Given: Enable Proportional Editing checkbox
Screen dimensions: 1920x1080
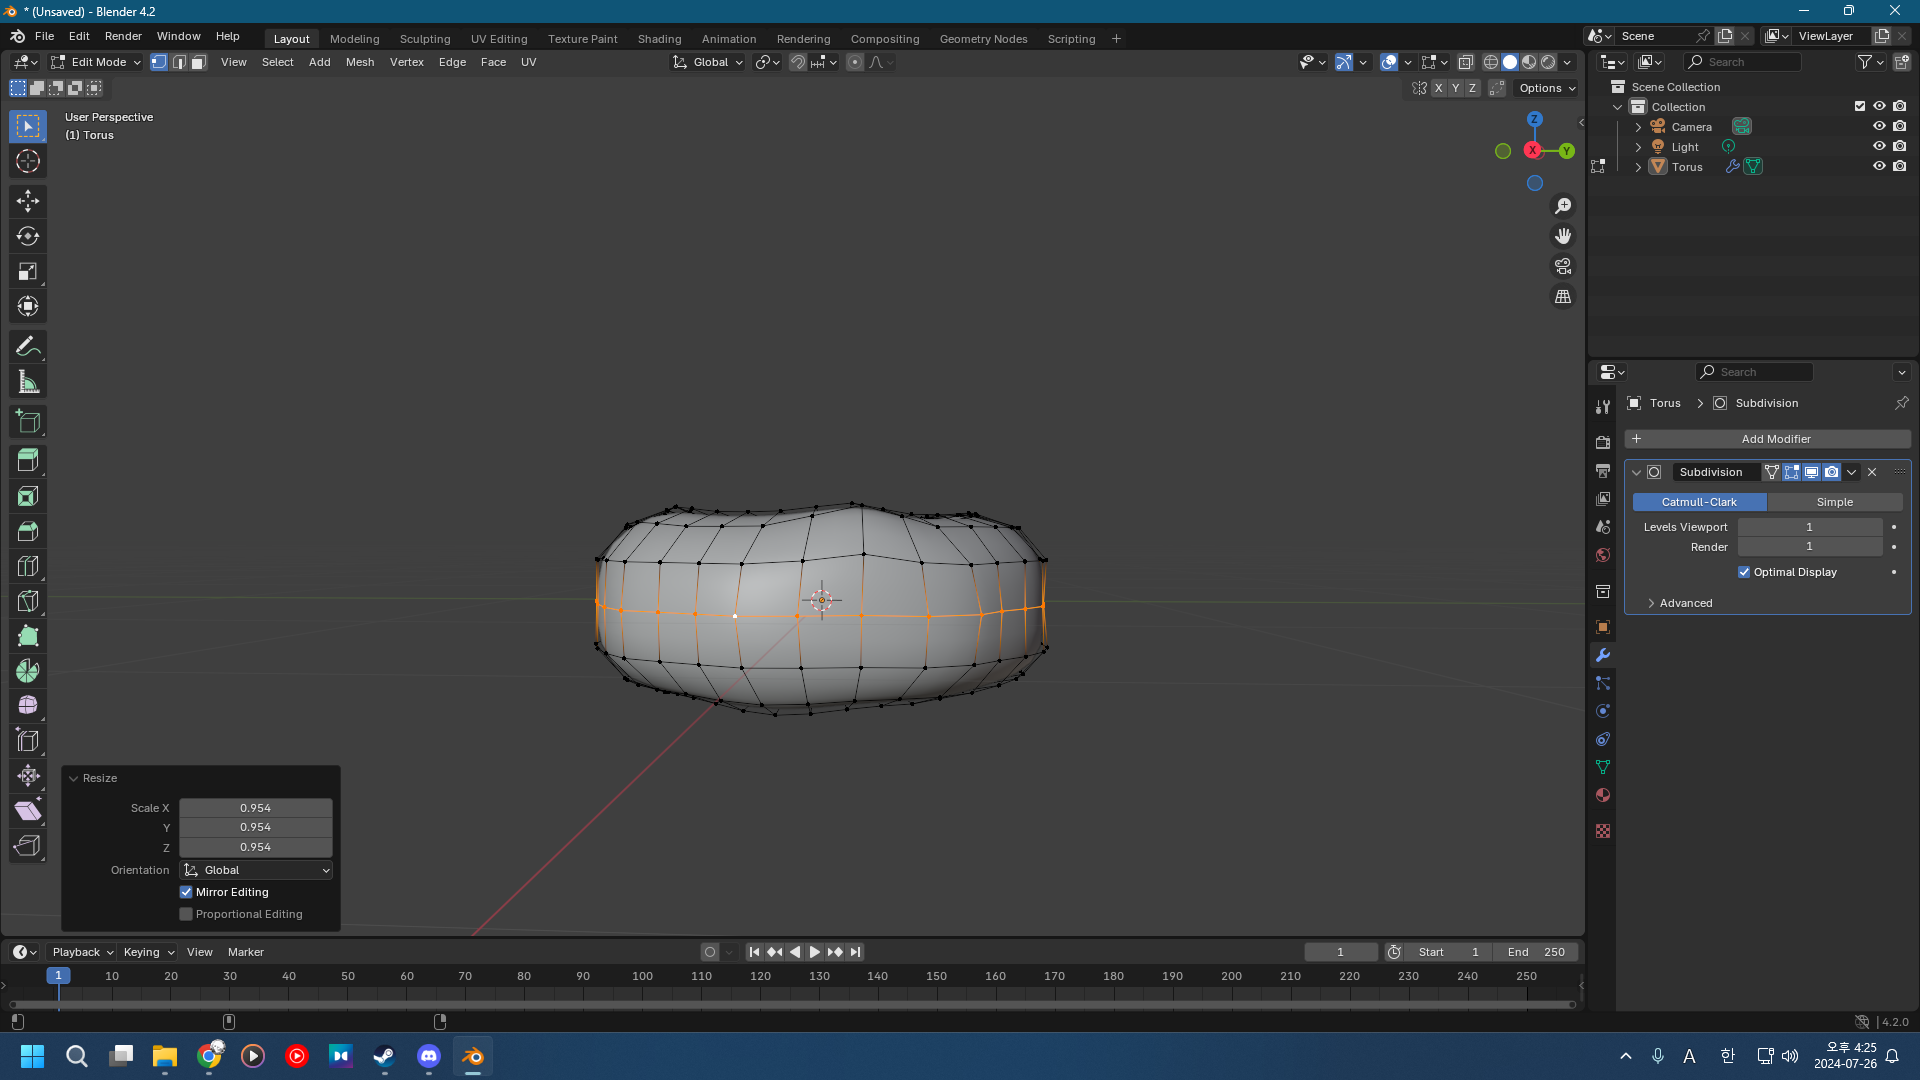Looking at the screenshot, I should [x=186, y=914].
